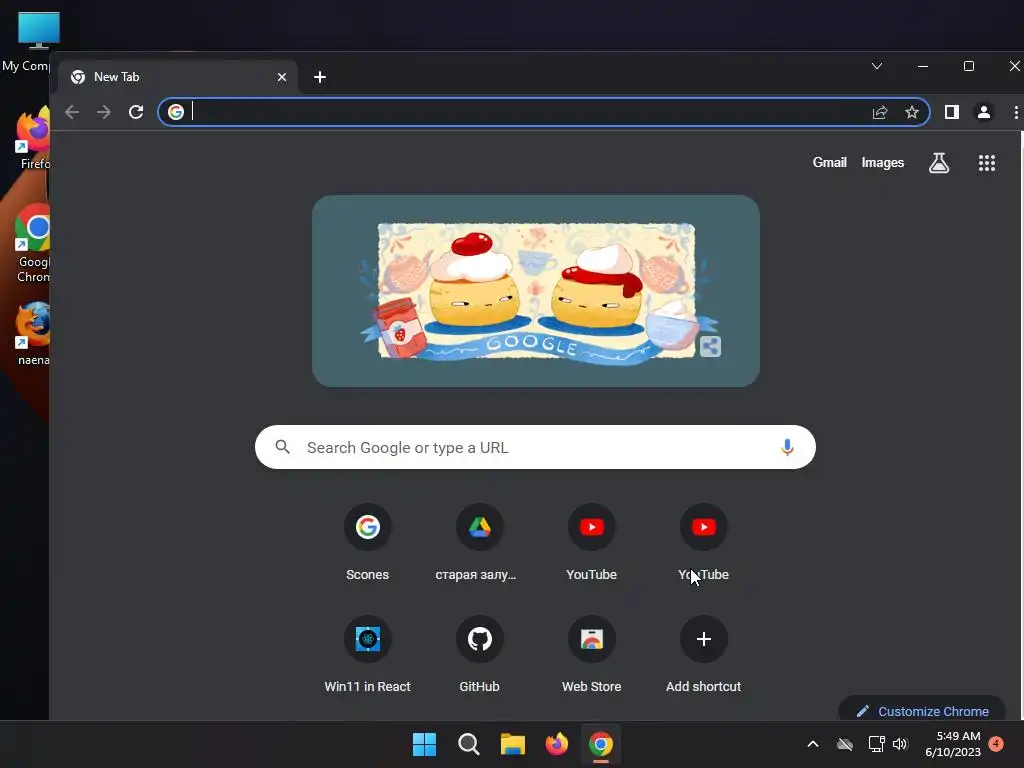Open the network status tray icon
This screenshot has height=768, width=1024.
click(x=876, y=744)
